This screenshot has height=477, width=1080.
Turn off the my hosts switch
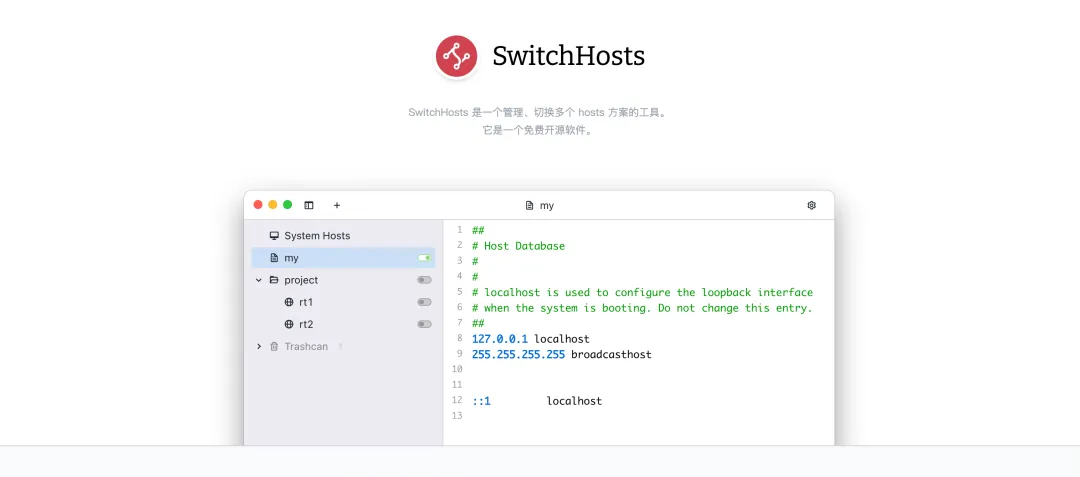(424, 257)
